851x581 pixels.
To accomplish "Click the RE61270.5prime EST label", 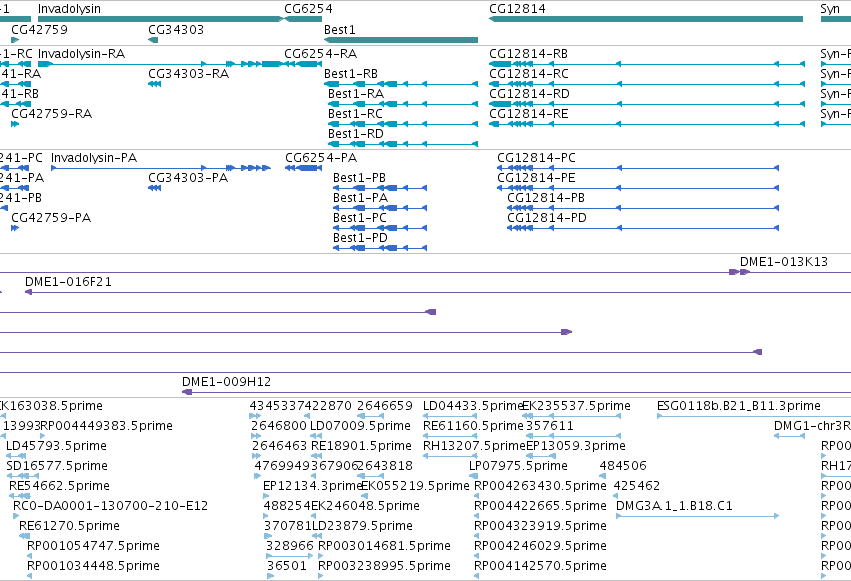I will [69, 526].
